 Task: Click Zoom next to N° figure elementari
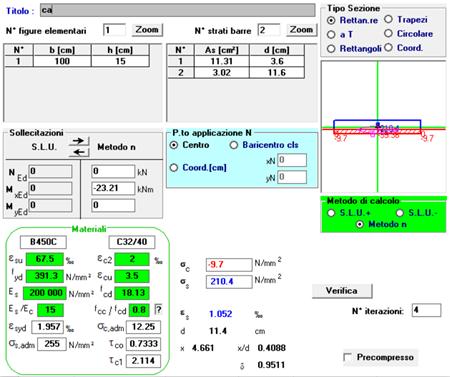pyautogui.click(x=147, y=30)
